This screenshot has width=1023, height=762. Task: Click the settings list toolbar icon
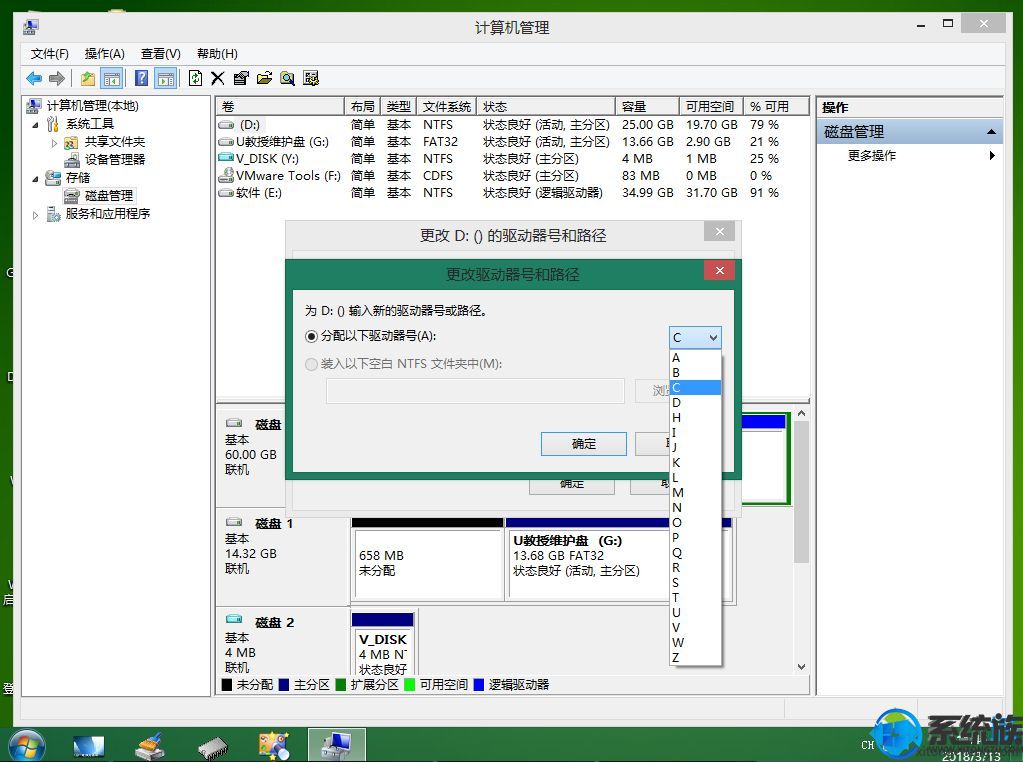pos(311,79)
